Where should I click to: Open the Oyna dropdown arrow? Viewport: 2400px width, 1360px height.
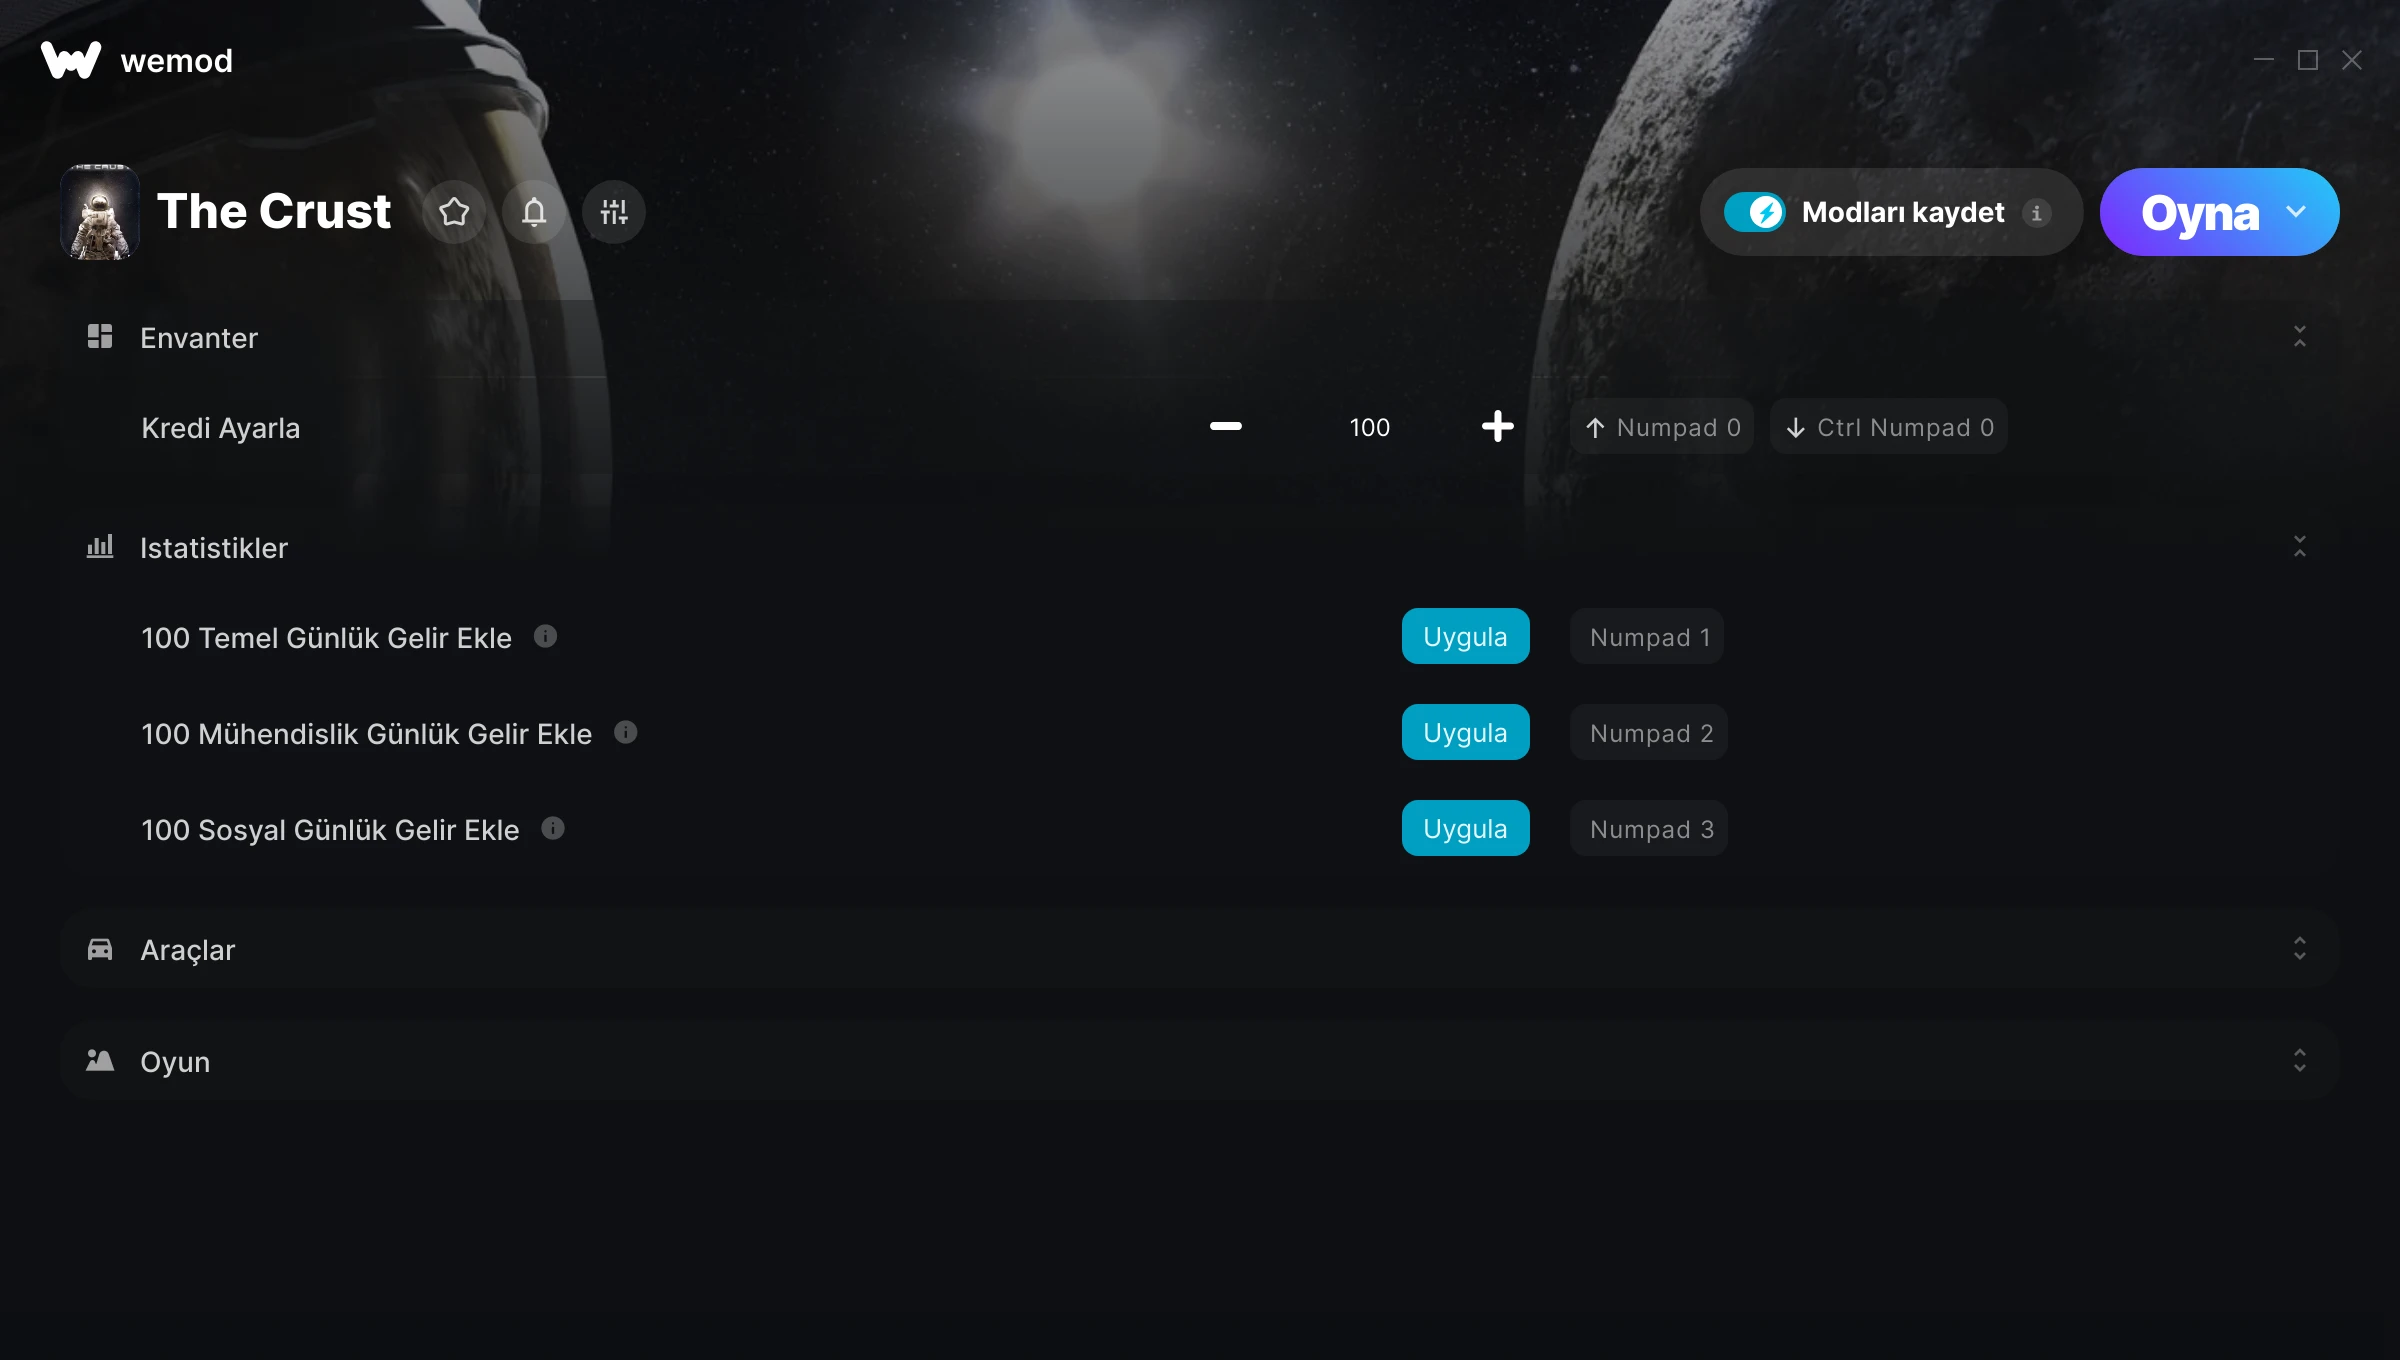pos(2296,212)
